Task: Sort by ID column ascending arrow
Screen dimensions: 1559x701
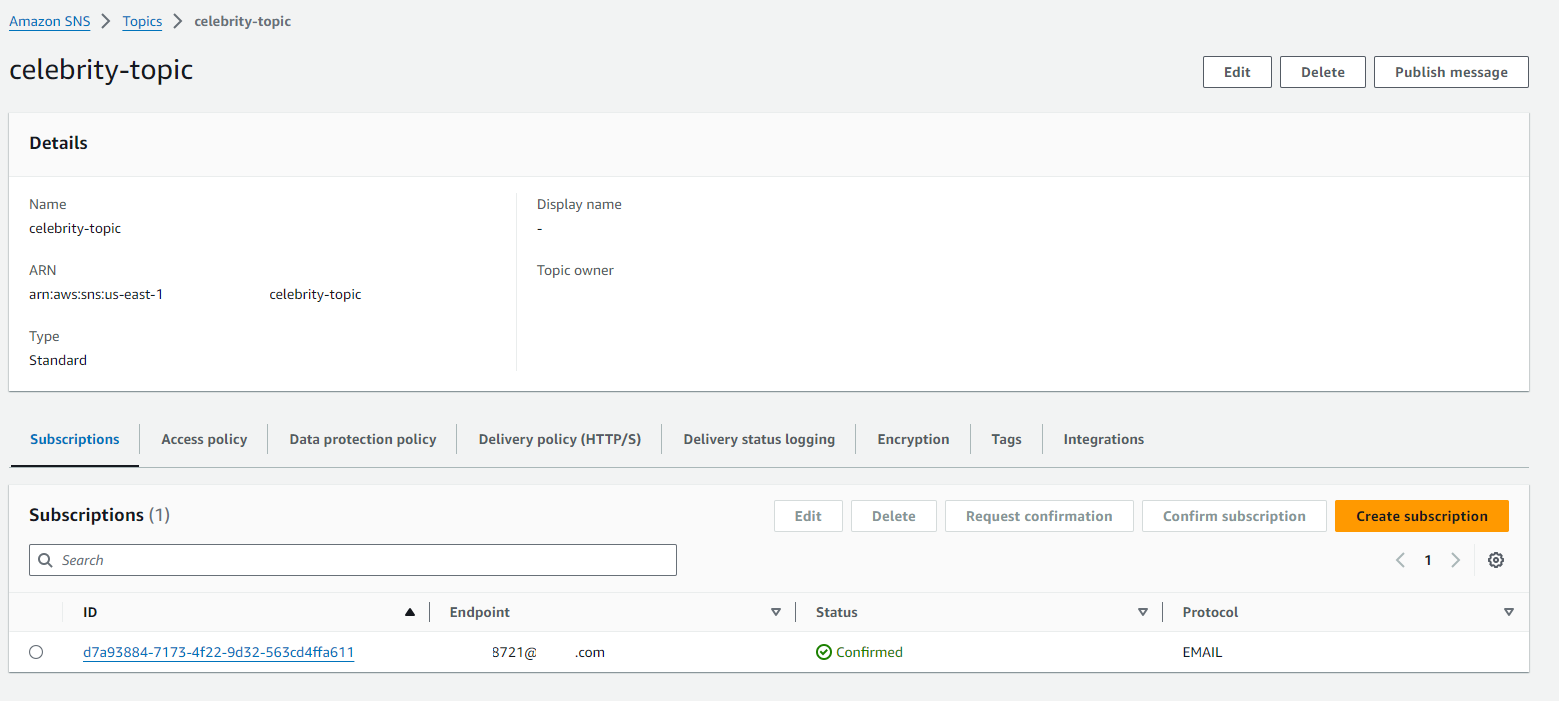Action: 410,612
